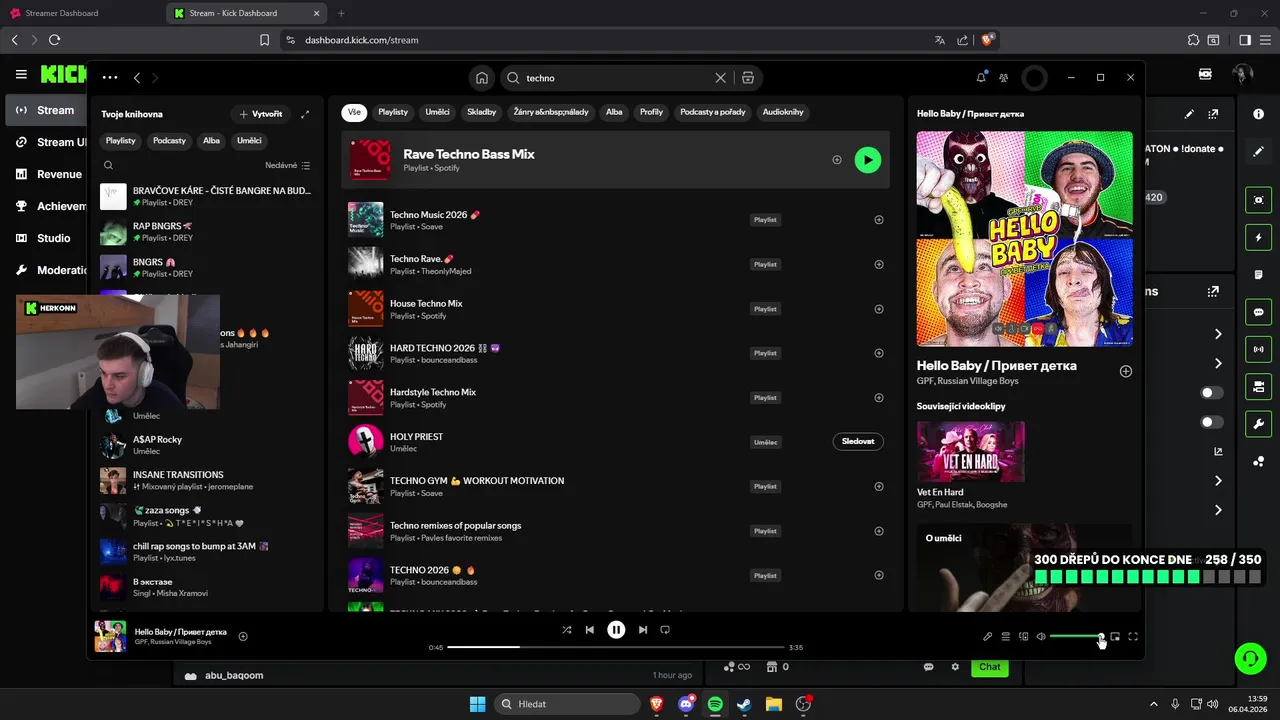Follow HOLY PRIEST with Sledovat
Viewport: 1280px width, 720px height.
[x=858, y=442]
